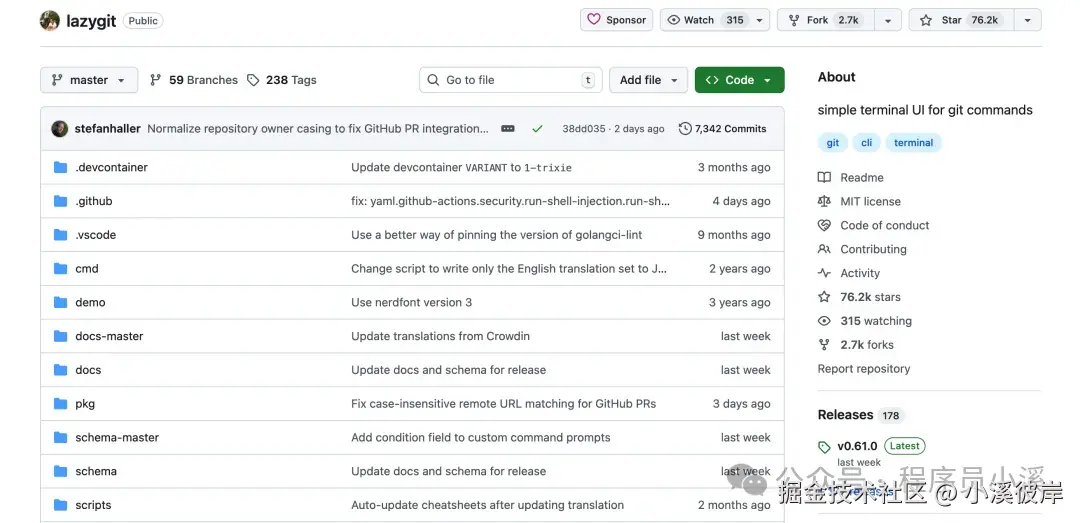
Task: Click the green check status icon
Action: (537, 129)
